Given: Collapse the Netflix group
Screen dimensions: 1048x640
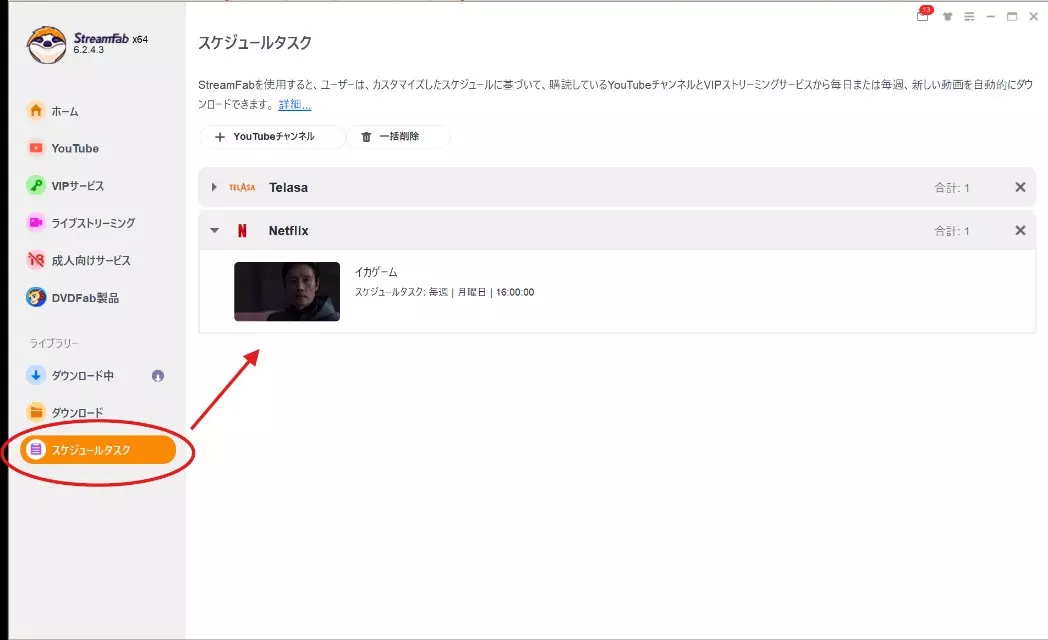Looking at the screenshot, I should [215, 230].
